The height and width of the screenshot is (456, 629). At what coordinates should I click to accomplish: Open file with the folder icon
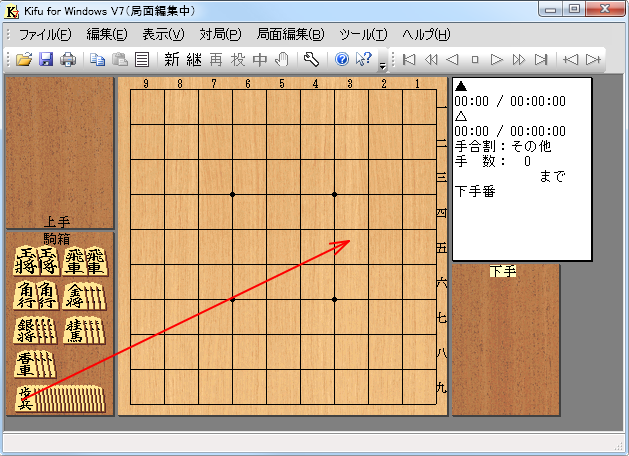[24, 59]
